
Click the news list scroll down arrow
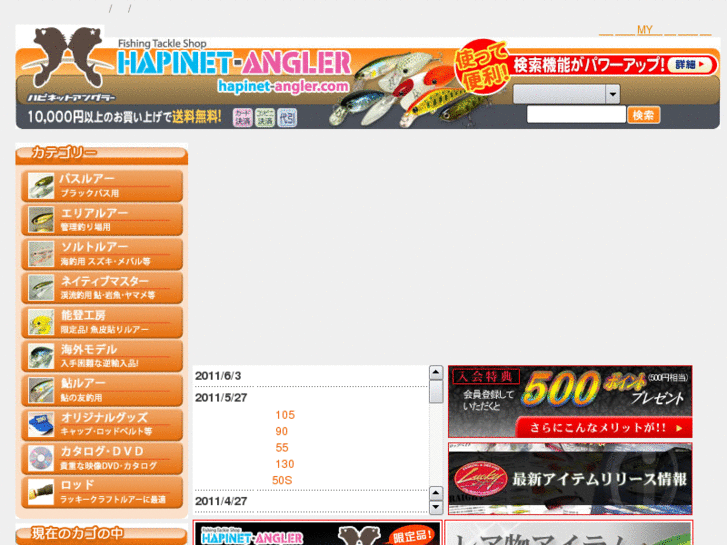436,507
